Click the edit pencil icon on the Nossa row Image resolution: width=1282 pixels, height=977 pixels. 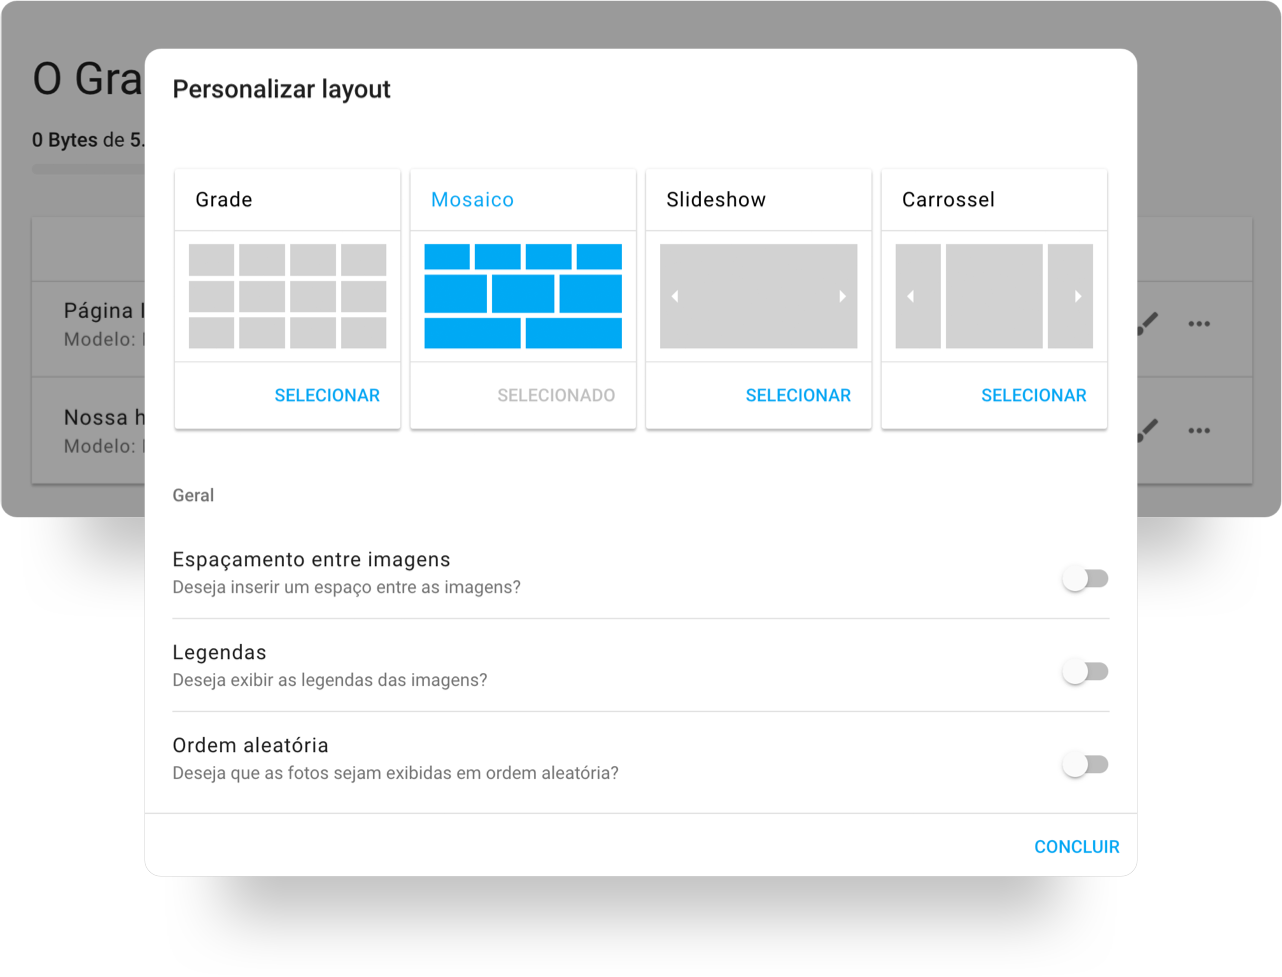coord(1149,430)
